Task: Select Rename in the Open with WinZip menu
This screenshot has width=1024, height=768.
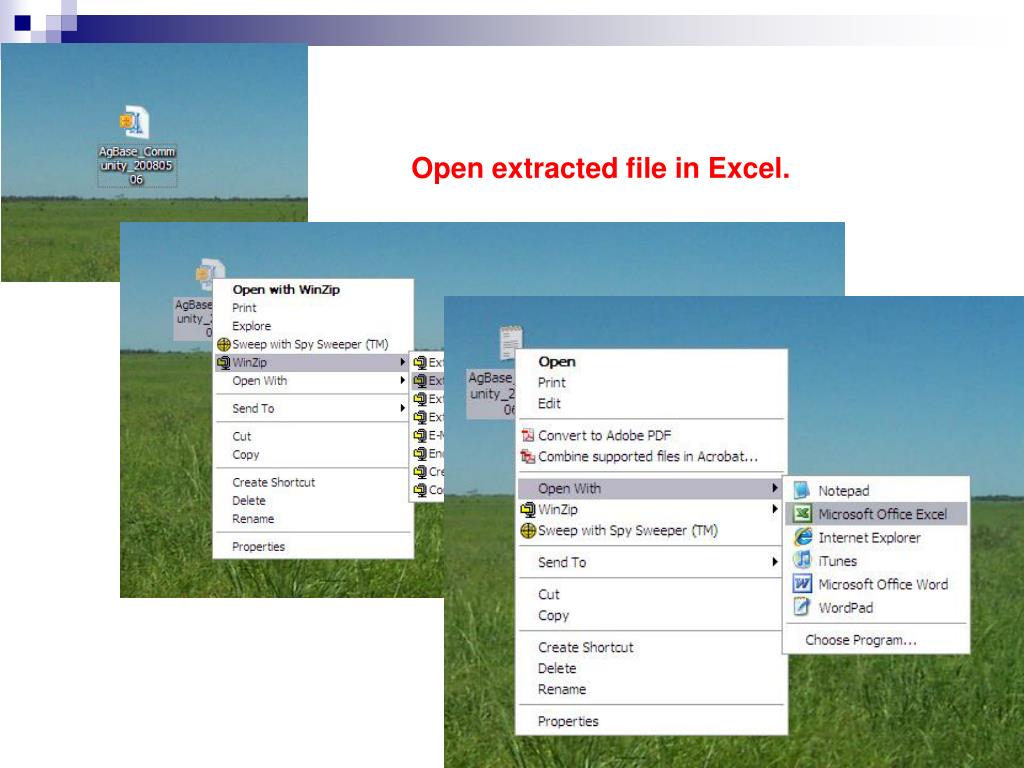Action: click(x=253, y=519)
